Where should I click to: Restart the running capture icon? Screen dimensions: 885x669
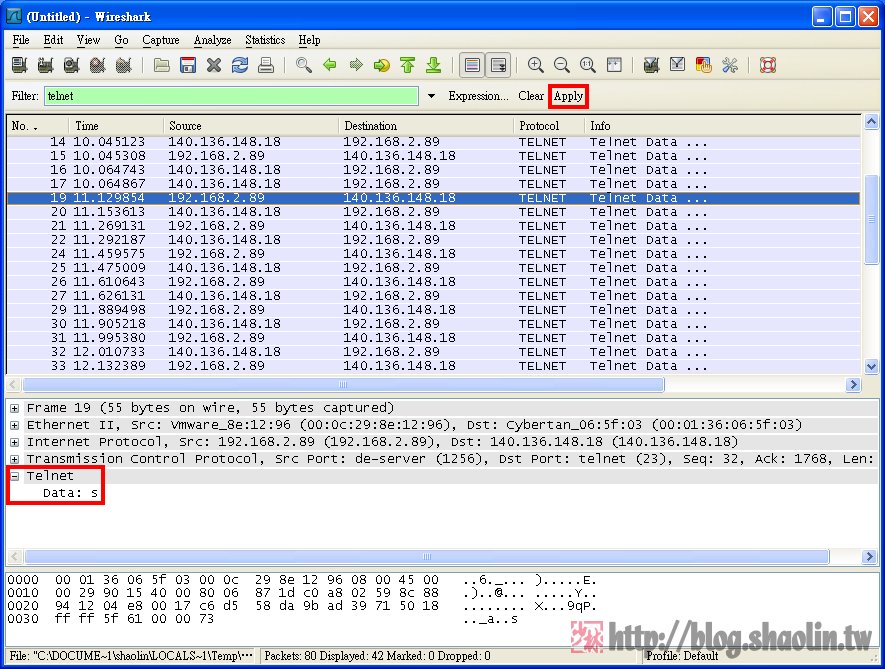(123, 65)
